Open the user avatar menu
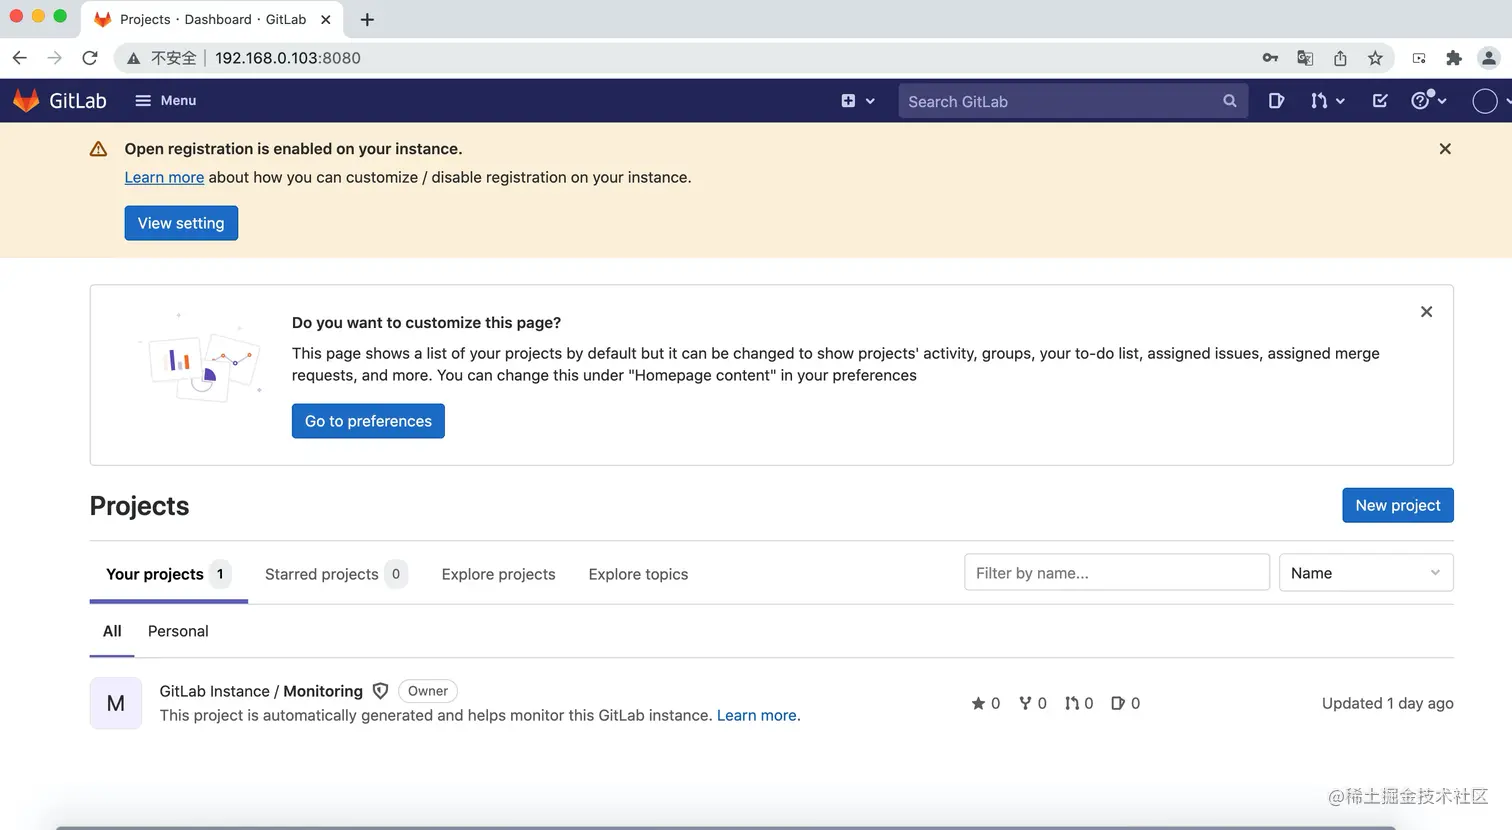The width and height of the screenshot is (1512, 830). tap(1490, 101)
